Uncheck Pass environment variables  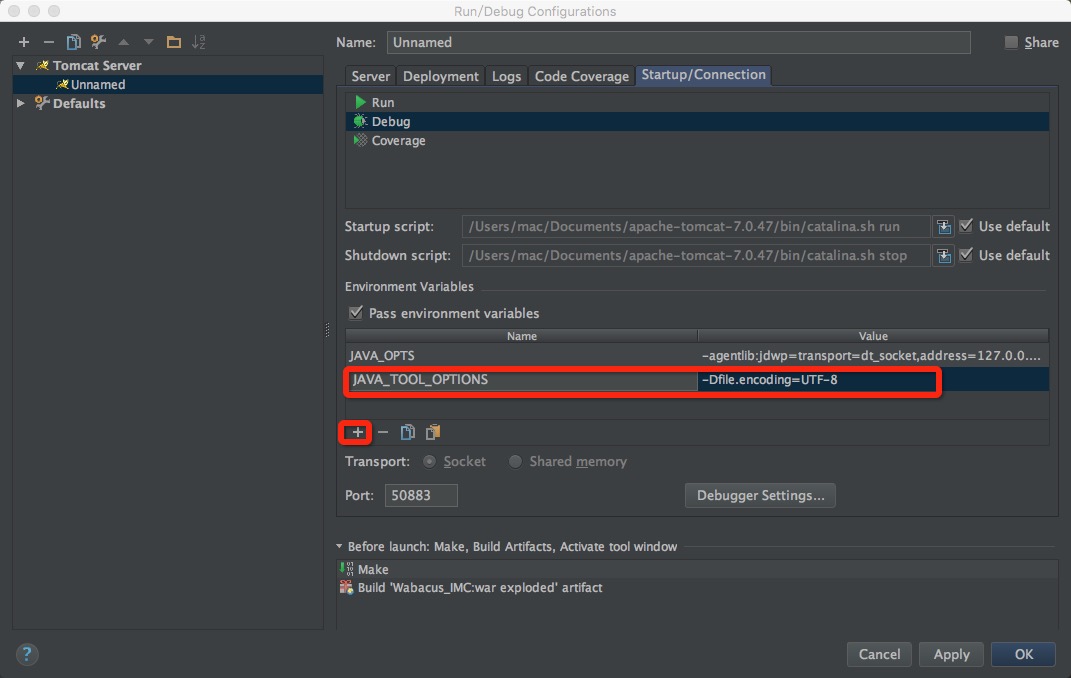(x=354, y=313)
